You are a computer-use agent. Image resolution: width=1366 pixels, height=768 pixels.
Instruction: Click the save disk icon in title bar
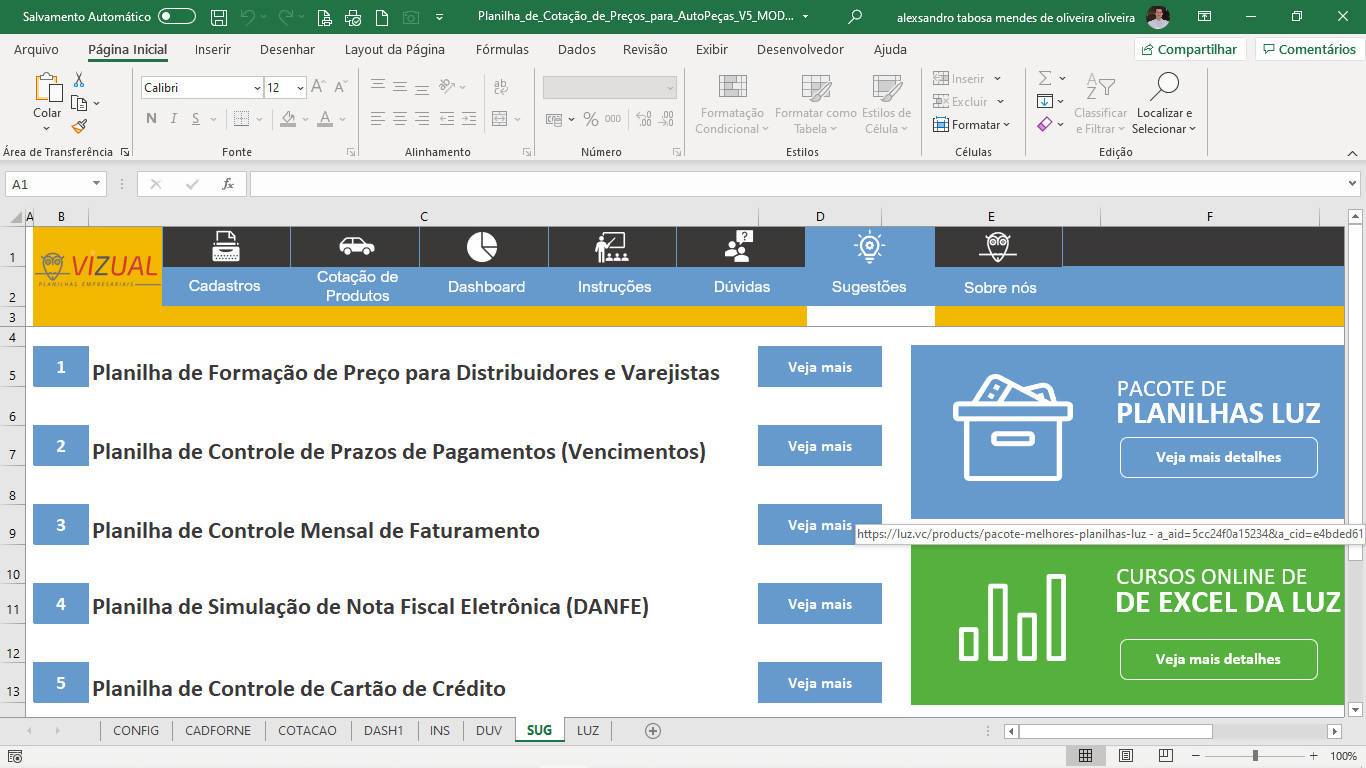click(x=219, y=17)
